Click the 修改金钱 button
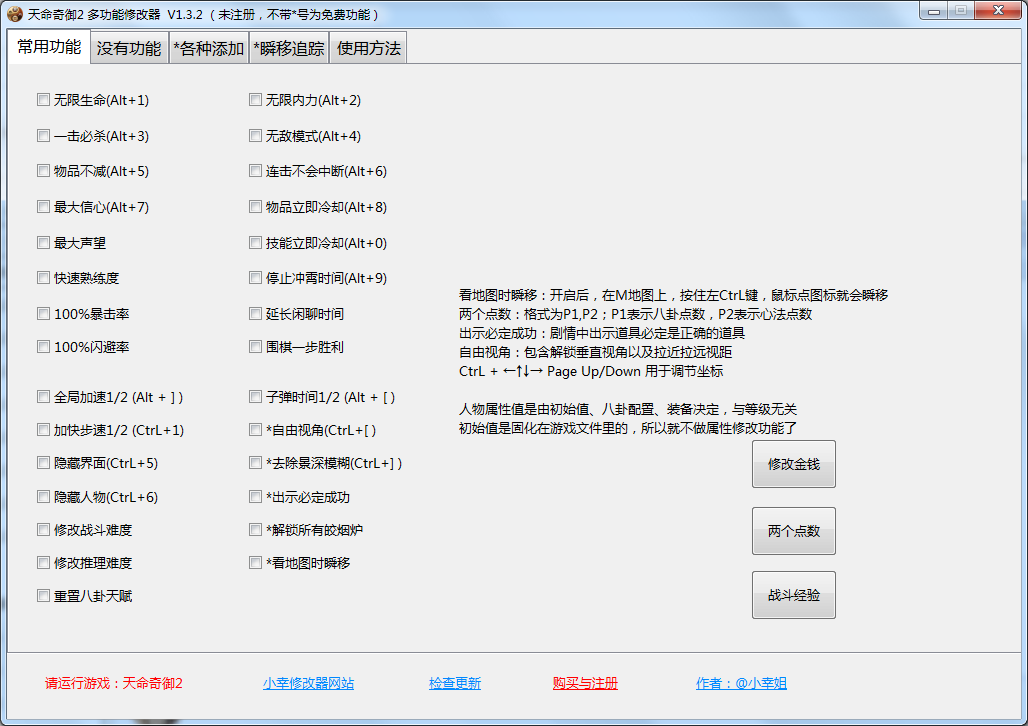 click(x=793, y=463)
